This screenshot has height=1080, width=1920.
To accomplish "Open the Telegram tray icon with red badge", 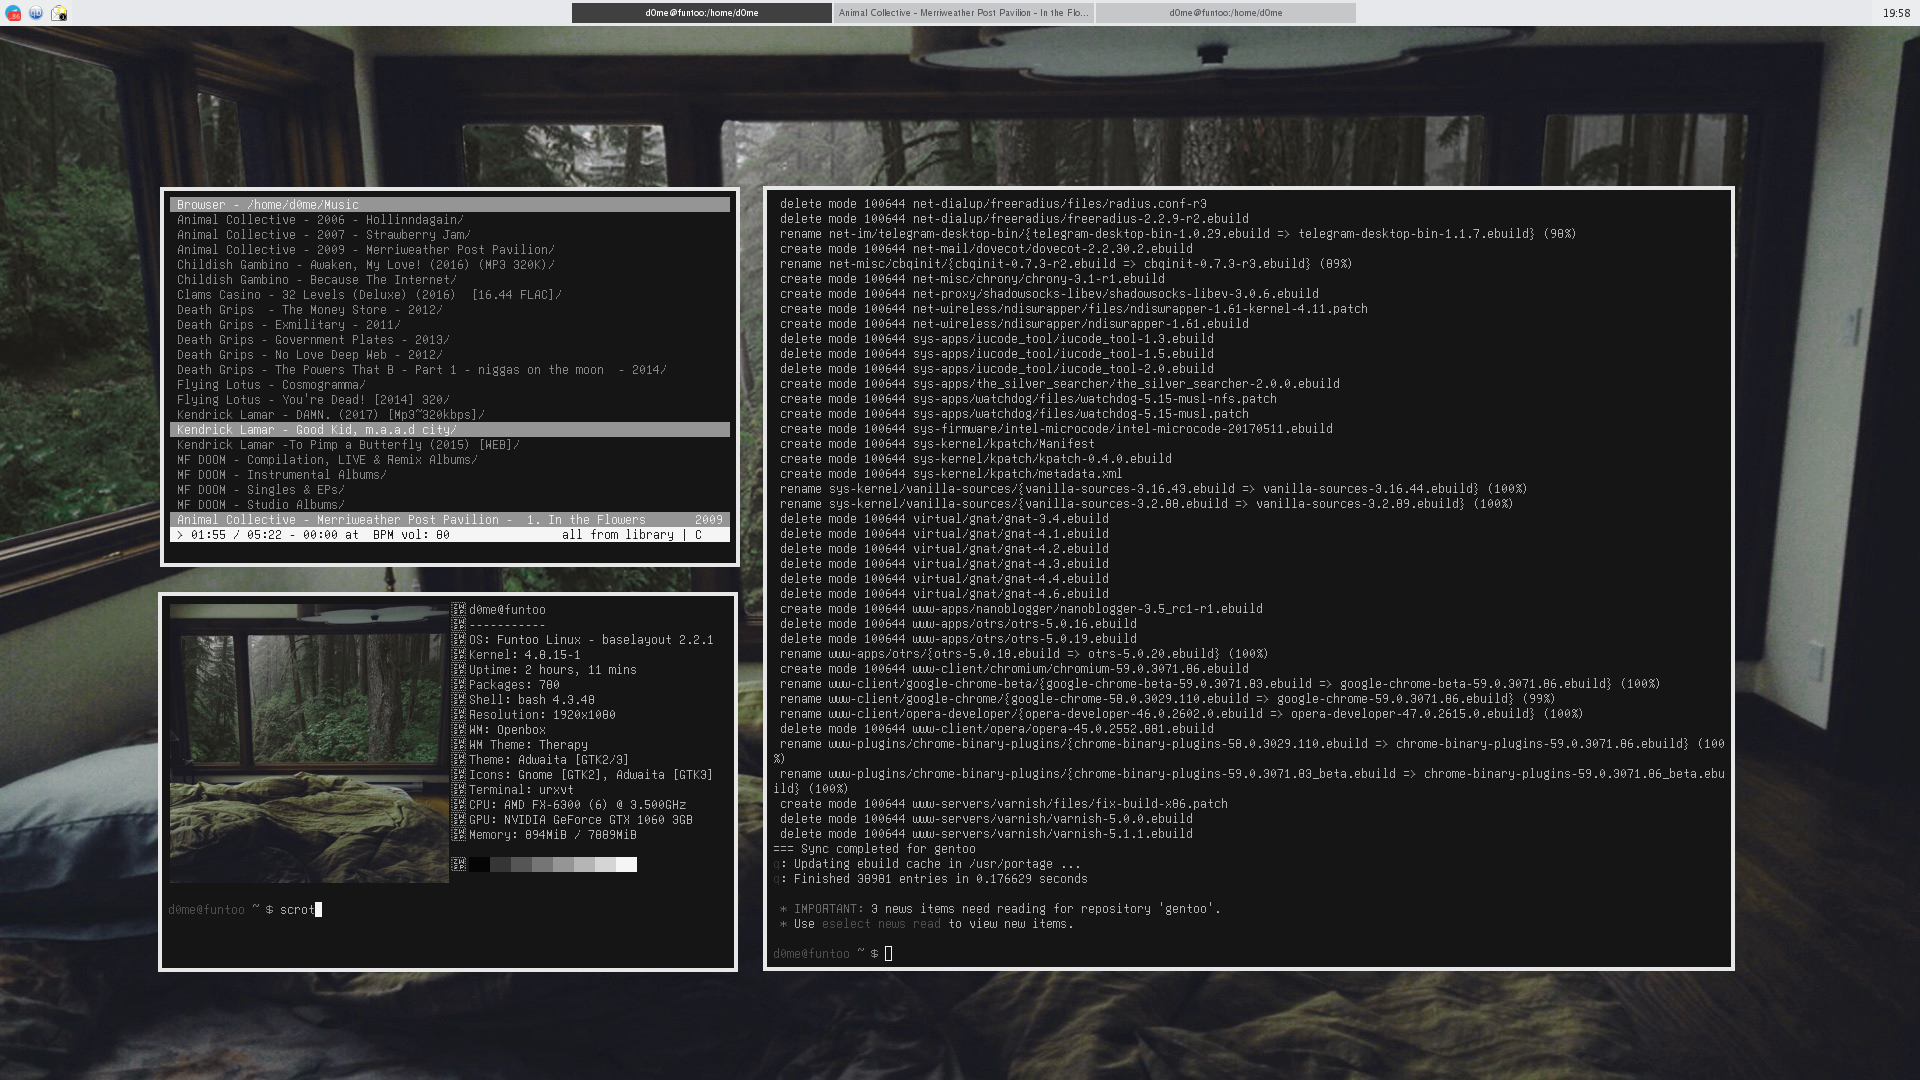I will tap(13, 13).
